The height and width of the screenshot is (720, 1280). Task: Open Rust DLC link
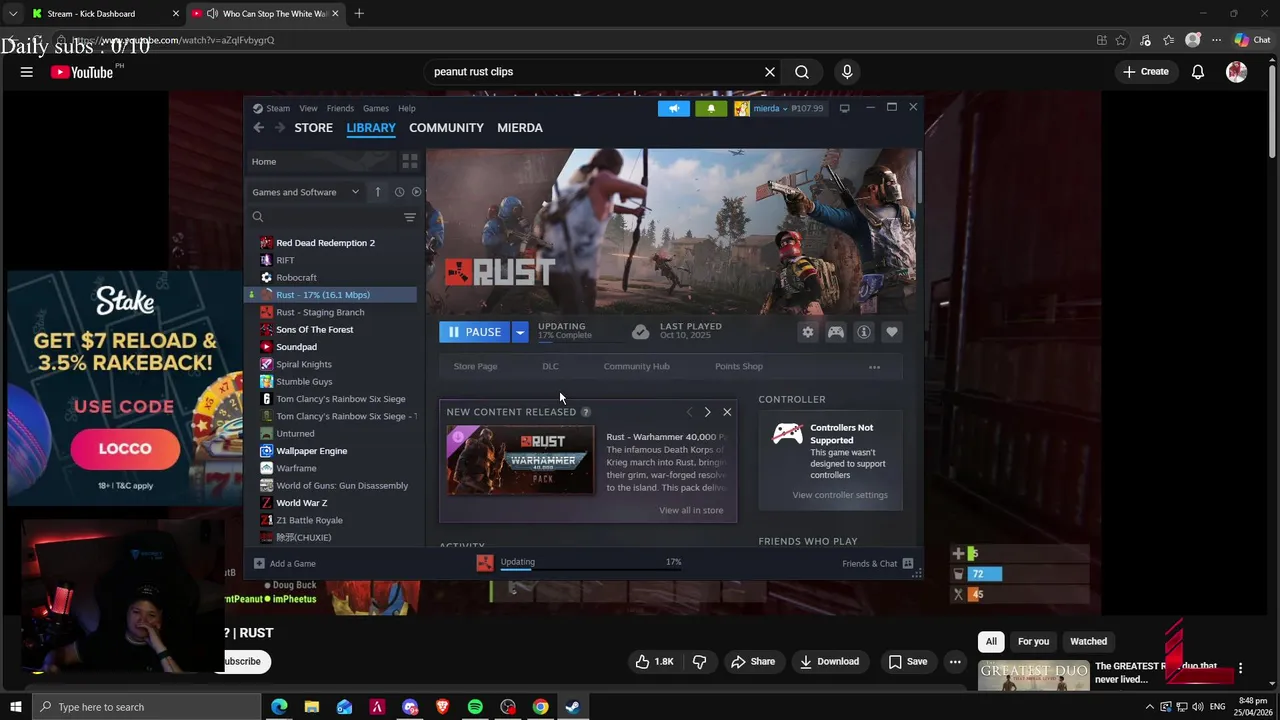[x=550, y=367]
